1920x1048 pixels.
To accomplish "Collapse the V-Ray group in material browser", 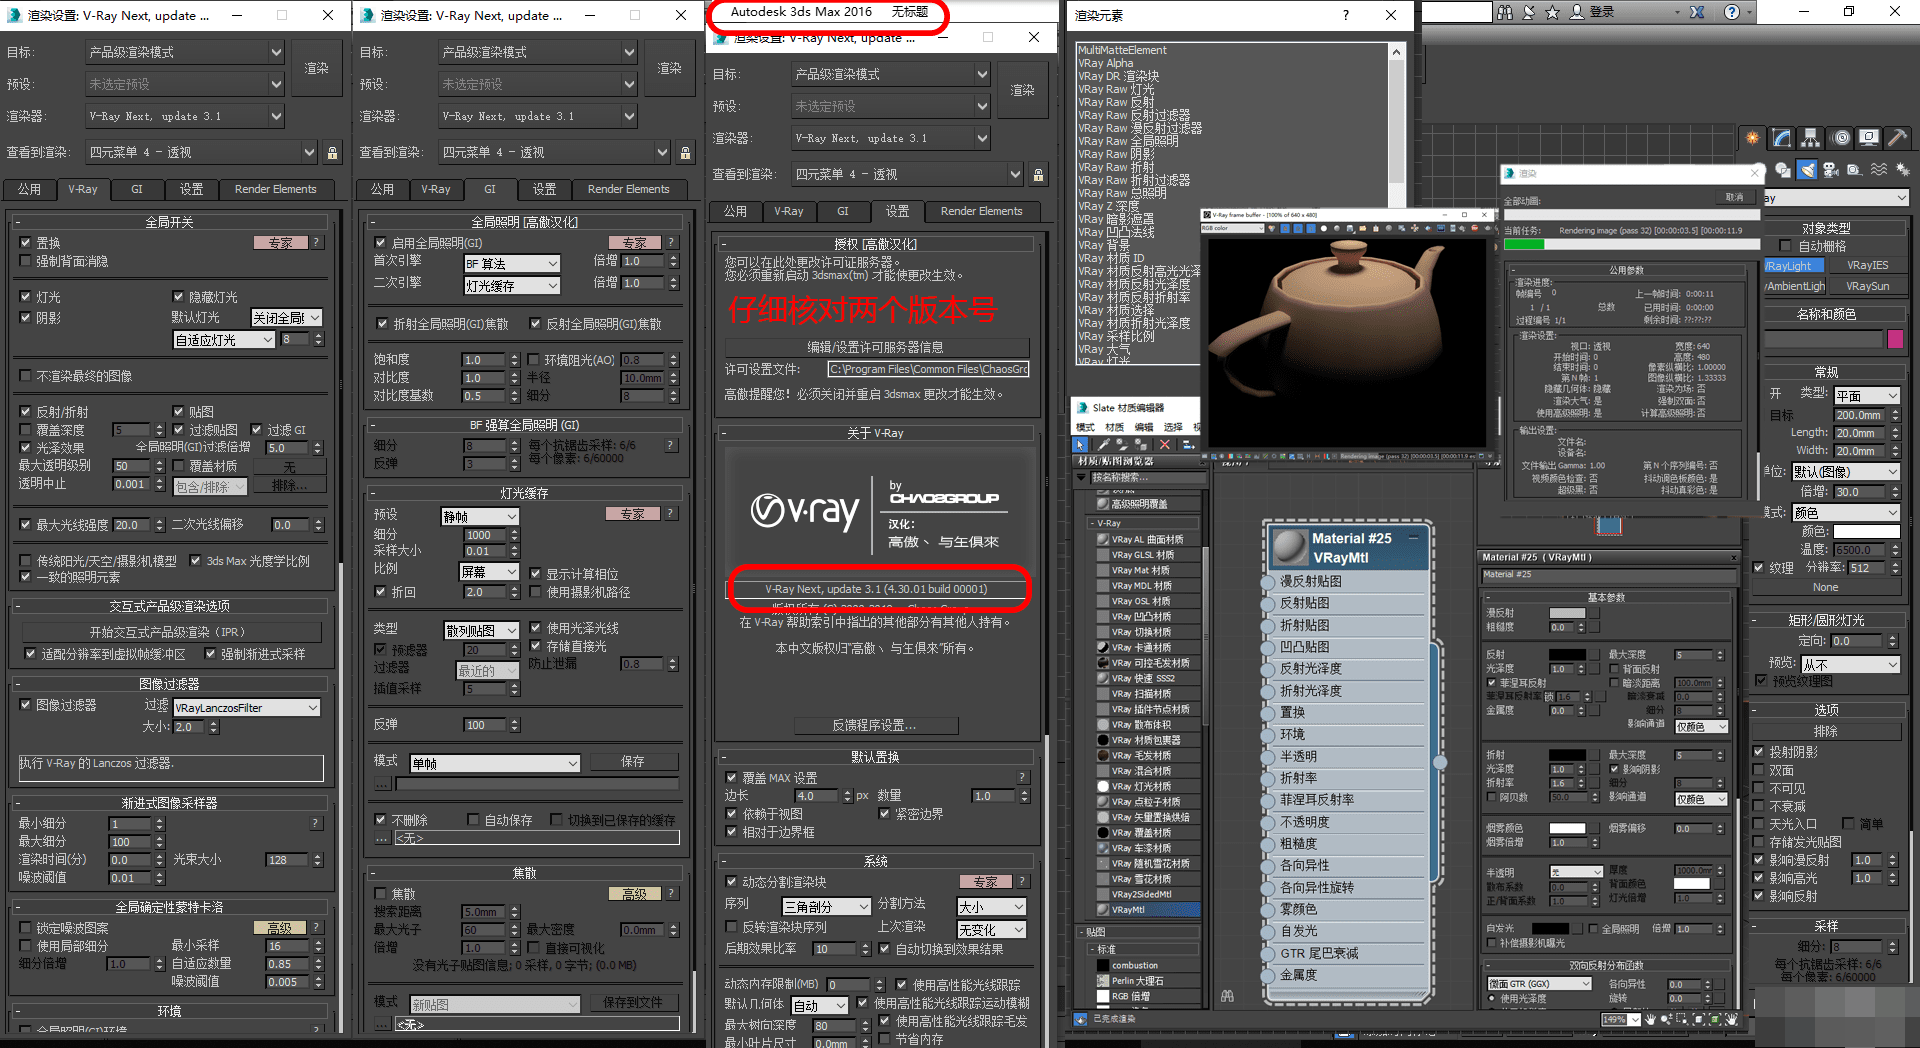I will [x=1091, y=523].
